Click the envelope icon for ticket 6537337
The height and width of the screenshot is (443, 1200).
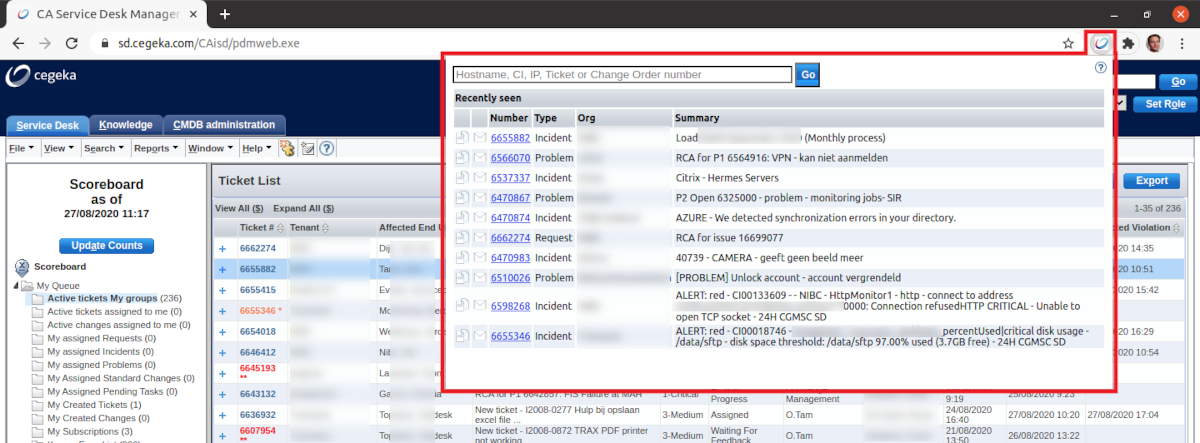click(479, 178)
